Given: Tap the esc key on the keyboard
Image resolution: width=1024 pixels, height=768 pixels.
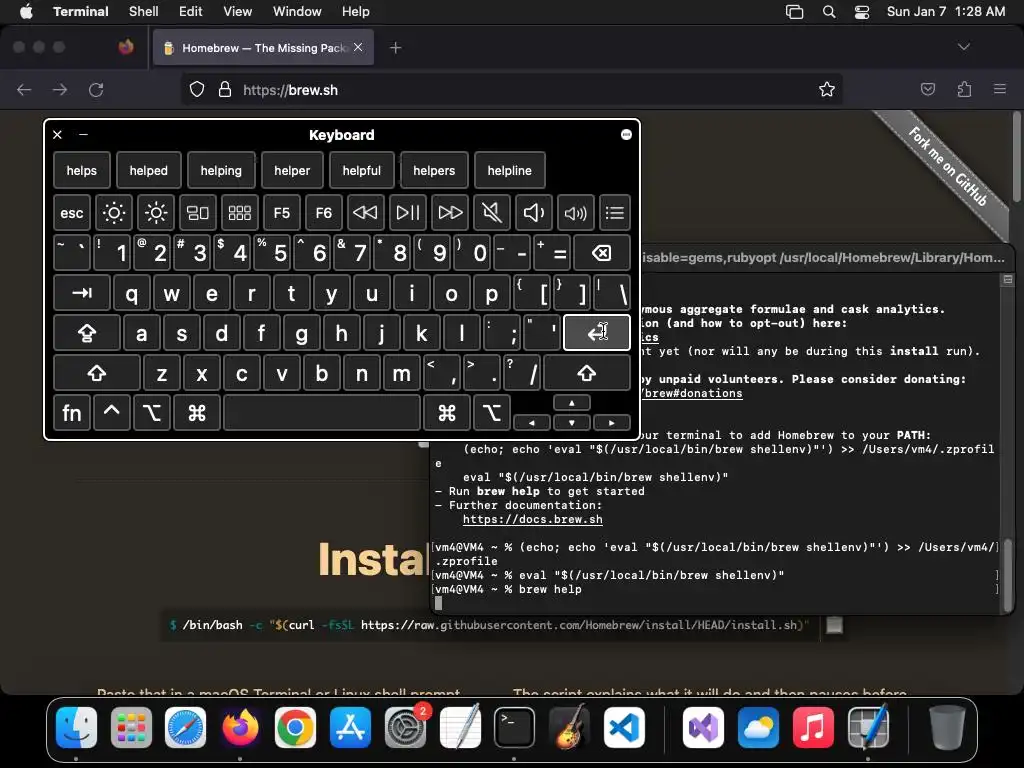Looking at the screenshot, I should pyautogui.click(x=72, y=212).
